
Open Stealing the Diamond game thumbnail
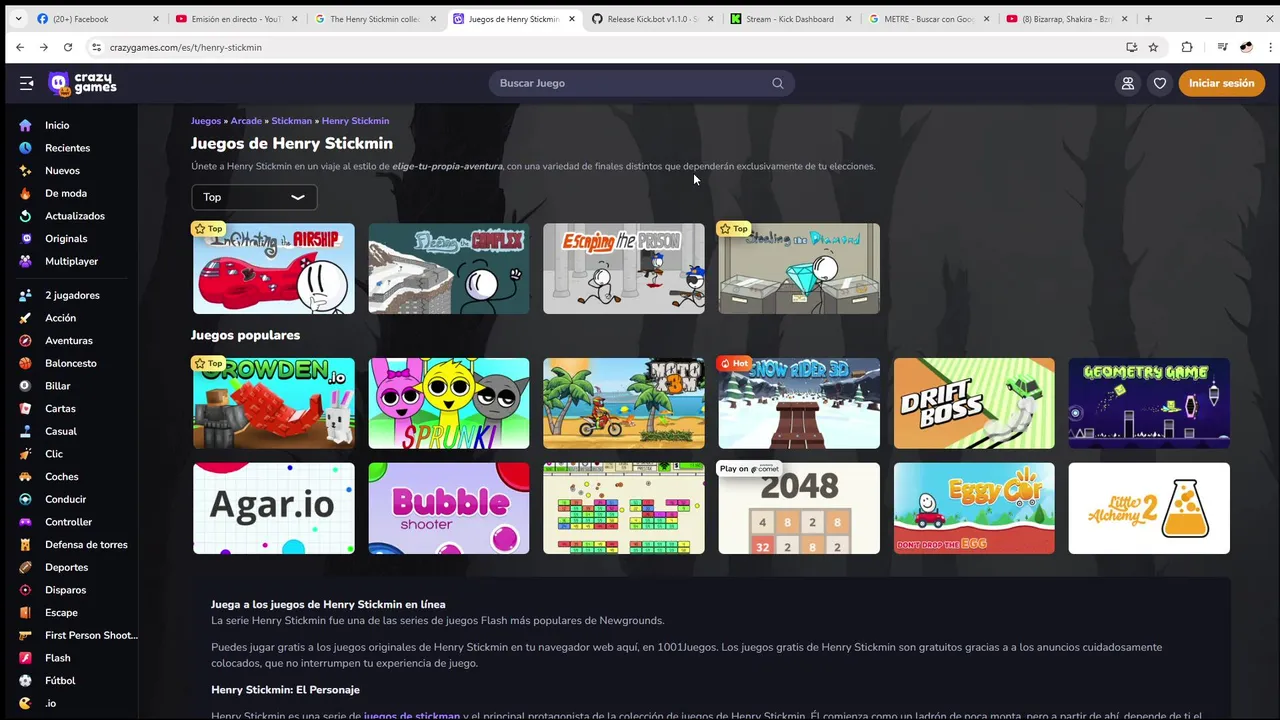(799, 268)
